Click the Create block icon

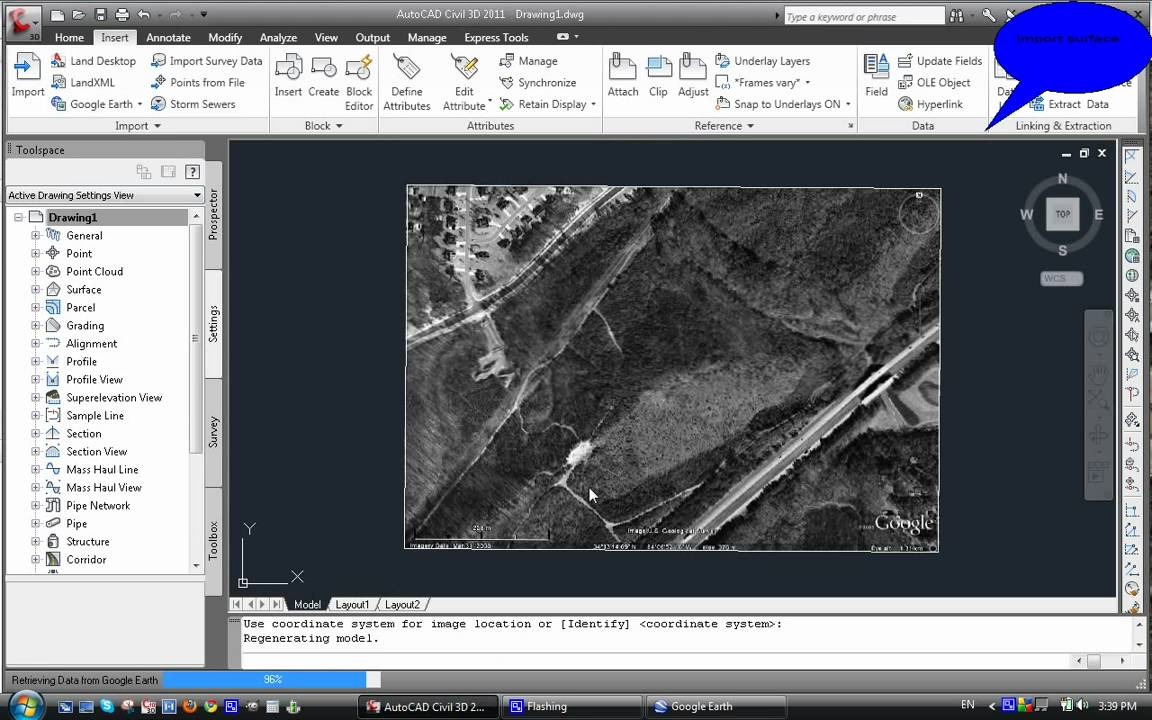[323, 76]
